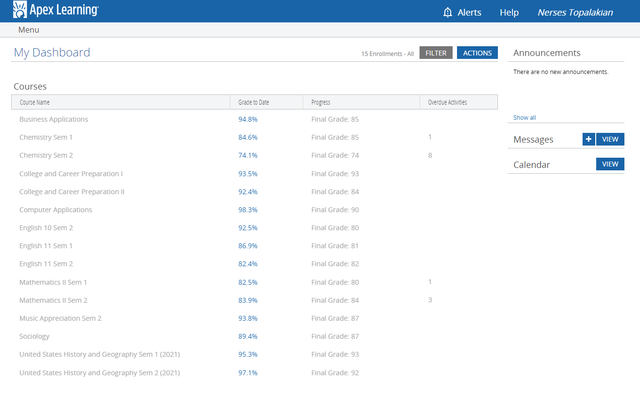The image size is (640, 403).
Task: Open the English 11 Sem 1 course
Action: [x=46, y=245]
